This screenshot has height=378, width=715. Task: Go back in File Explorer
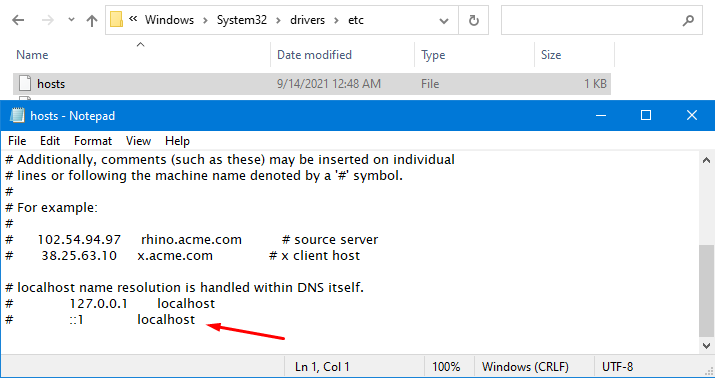coord(18,20)
